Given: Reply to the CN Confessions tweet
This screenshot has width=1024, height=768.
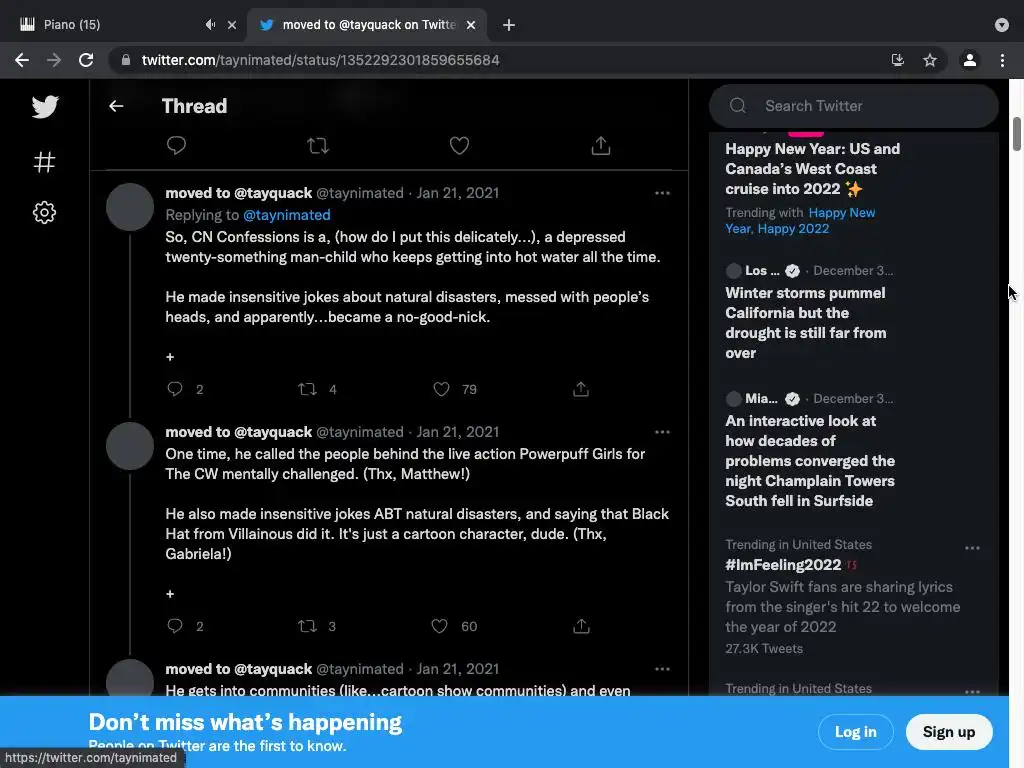Looking at the screenshot, I should [175, 389].
